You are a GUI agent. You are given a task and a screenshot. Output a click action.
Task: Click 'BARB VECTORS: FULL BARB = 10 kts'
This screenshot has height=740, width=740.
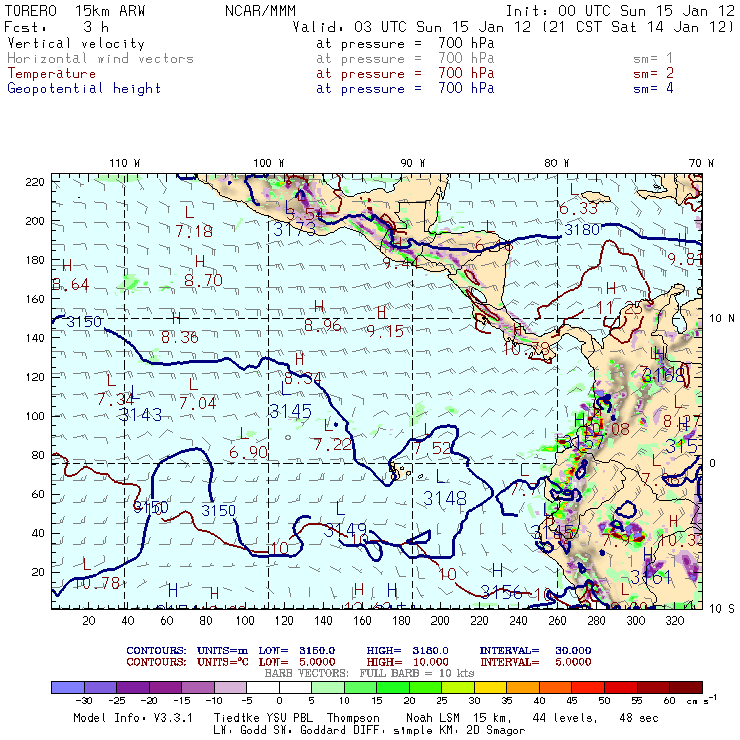coord(369,673)
